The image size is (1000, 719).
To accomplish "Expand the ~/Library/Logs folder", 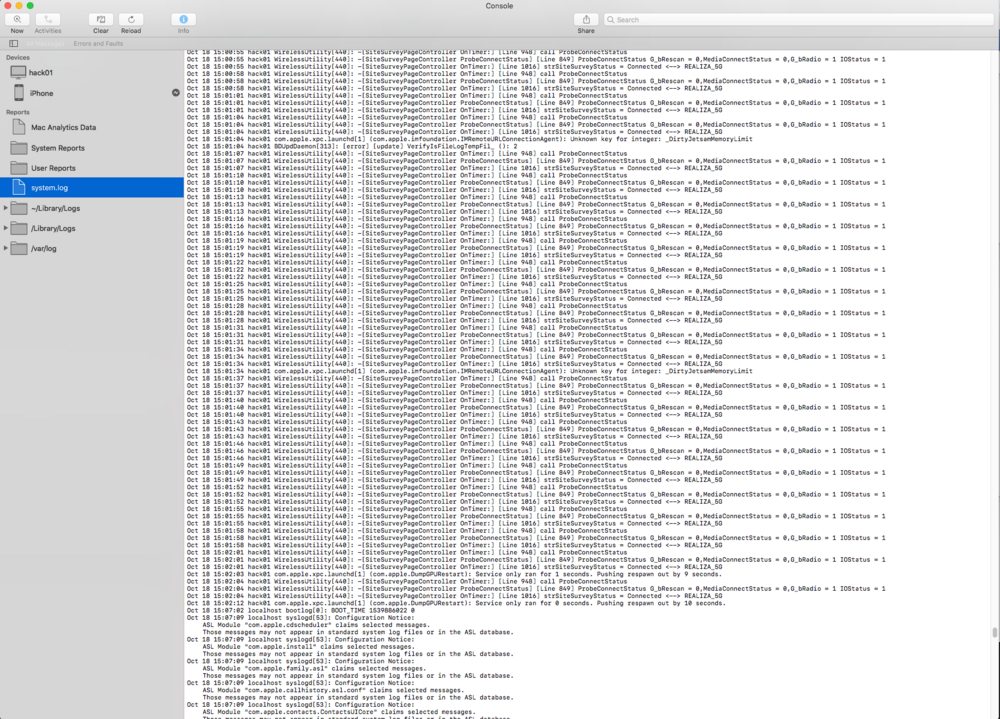I will click(x=8, y=208).
